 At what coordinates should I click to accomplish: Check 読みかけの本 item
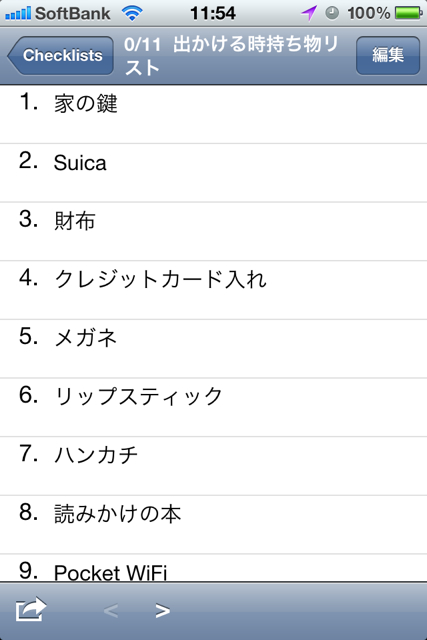pos(214,525)
